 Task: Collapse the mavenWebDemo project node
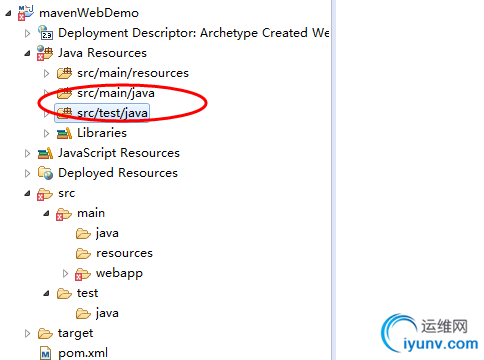pos(8,13)
